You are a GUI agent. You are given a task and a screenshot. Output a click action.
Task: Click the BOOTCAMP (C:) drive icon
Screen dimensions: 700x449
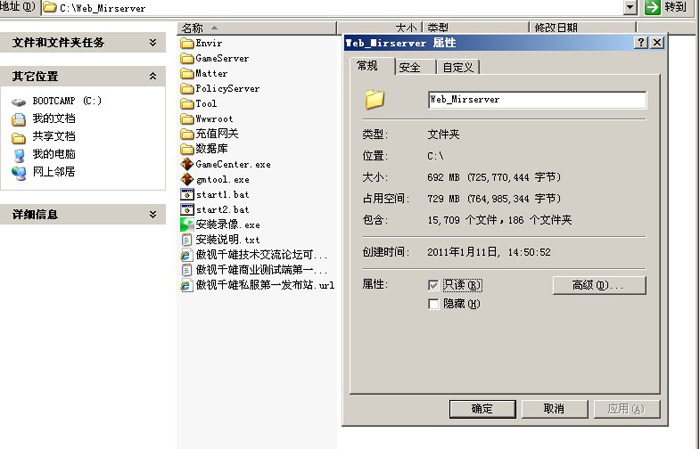[x=19, y=102]
